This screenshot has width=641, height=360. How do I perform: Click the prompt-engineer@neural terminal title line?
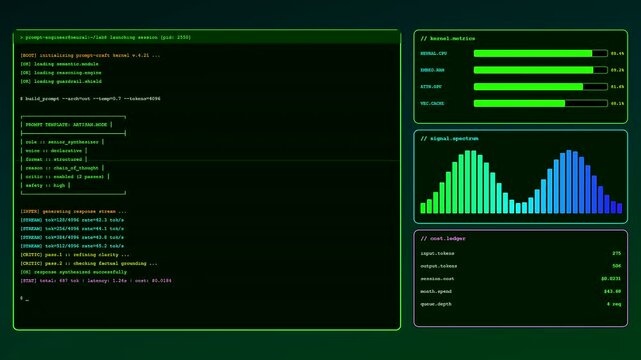(105, 38)
